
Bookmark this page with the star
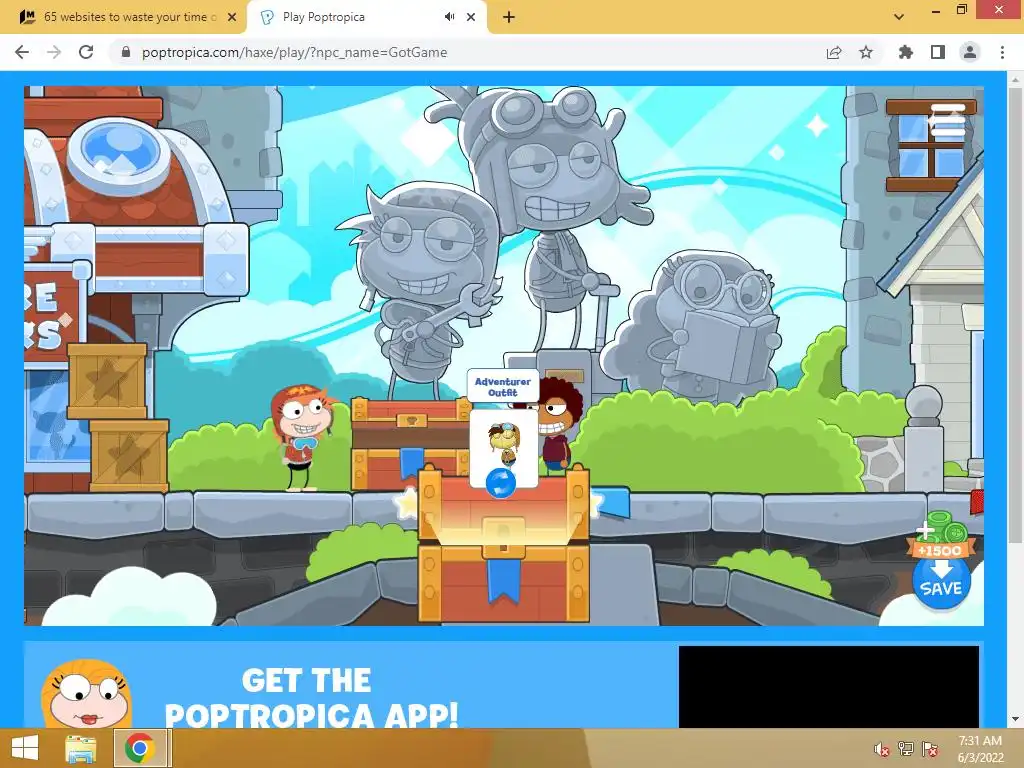tap(866, 52)
